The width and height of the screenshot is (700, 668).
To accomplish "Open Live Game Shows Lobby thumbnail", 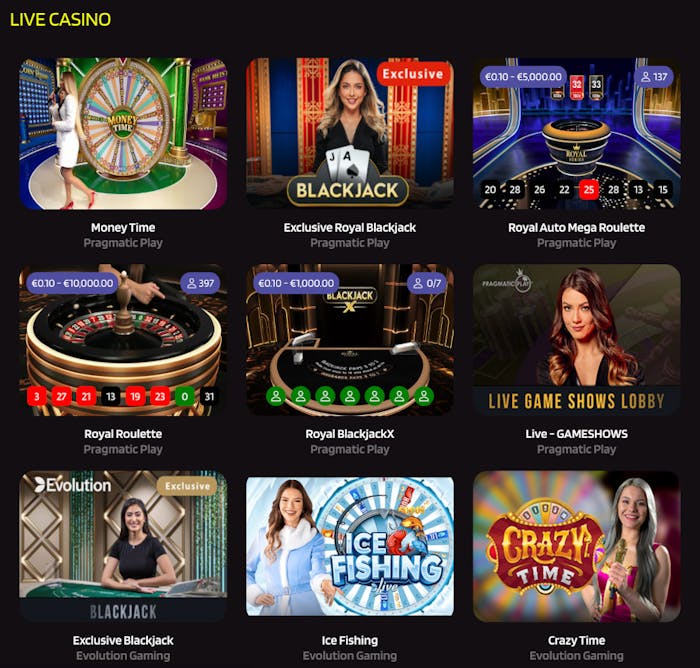I will click(x=577, y=340).
